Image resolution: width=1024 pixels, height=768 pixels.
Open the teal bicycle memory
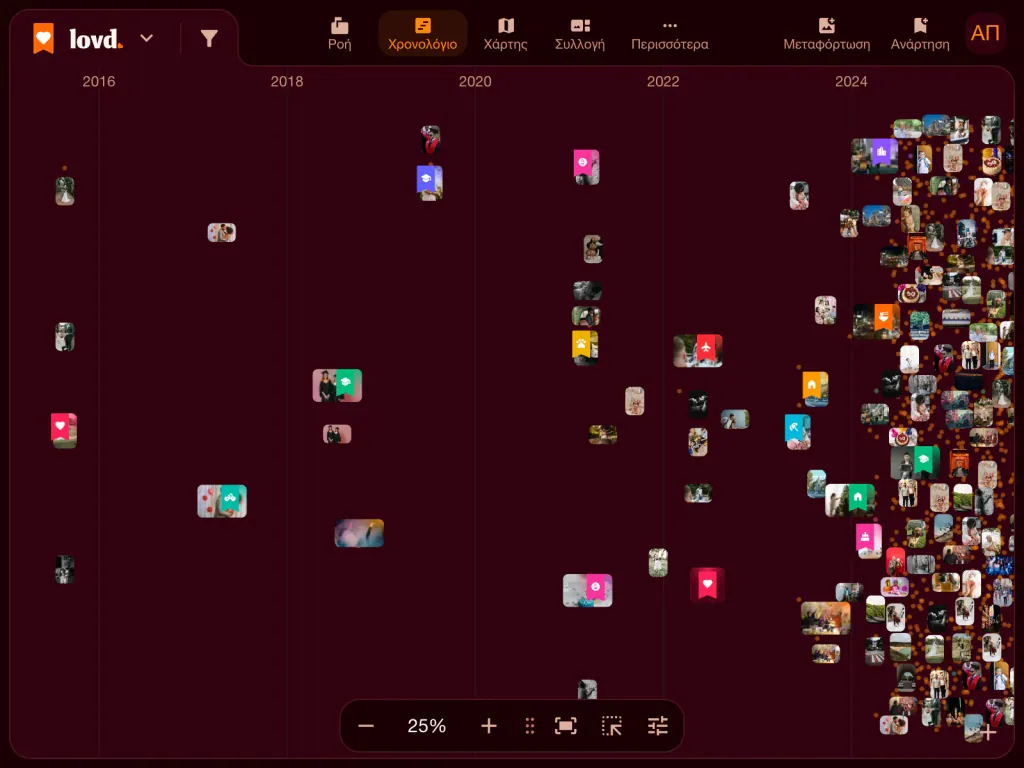pyautogui.click(x=222, y=501)
